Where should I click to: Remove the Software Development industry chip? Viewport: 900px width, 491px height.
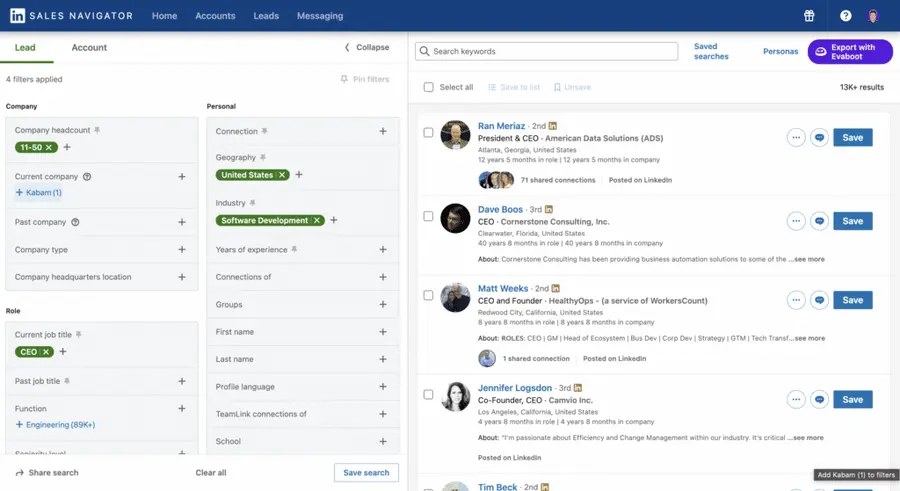coord(317,221)
